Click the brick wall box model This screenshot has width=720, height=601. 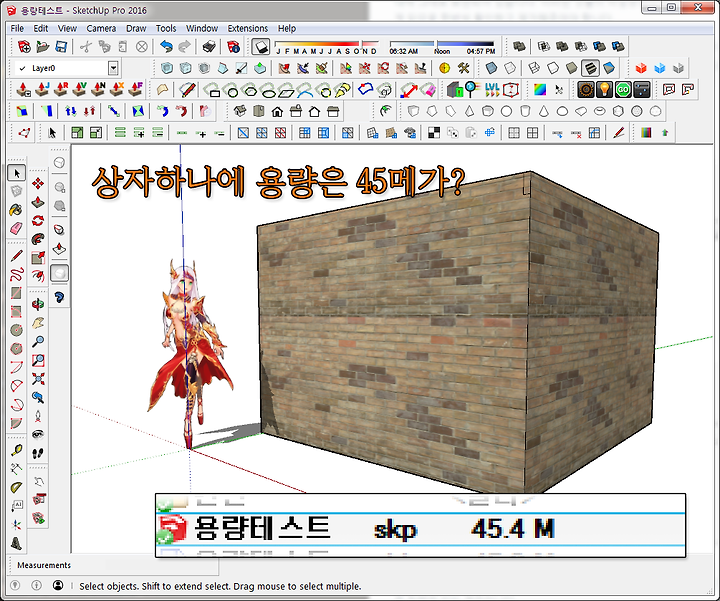tap(457, 332)
